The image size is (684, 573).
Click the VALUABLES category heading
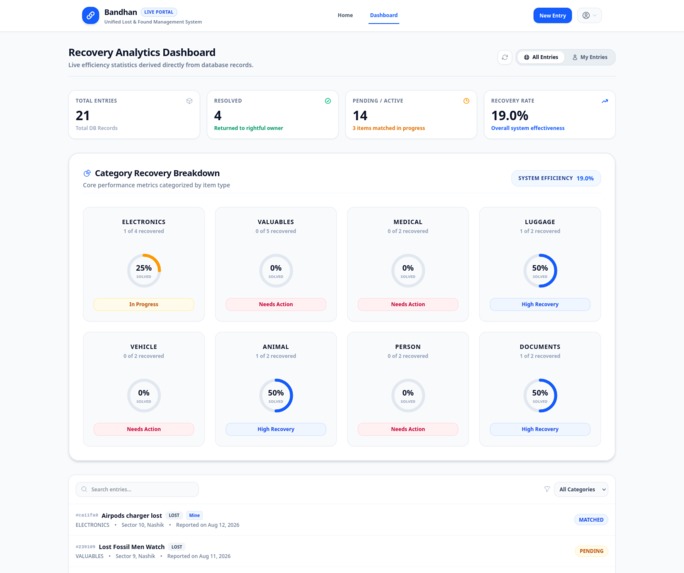coord(276,222)
